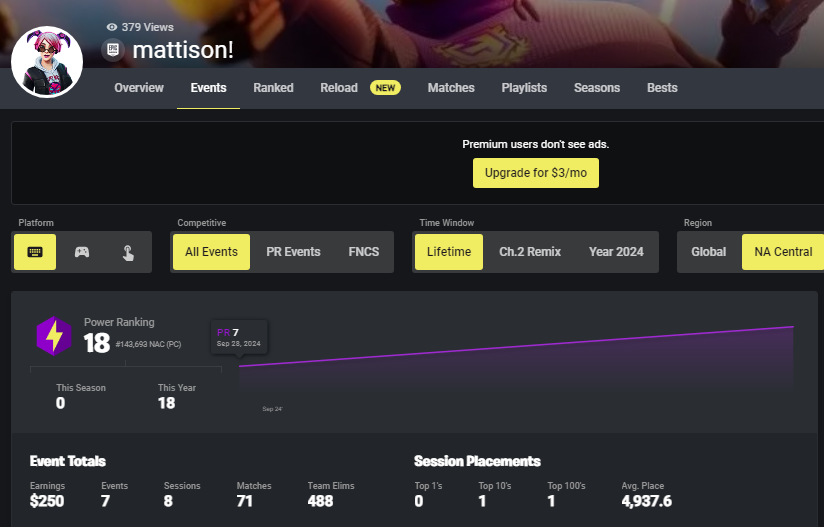This screenshot has width=824, height=527.
Task: Click the Top 10's value 1
Action: [x=482, y=501]
